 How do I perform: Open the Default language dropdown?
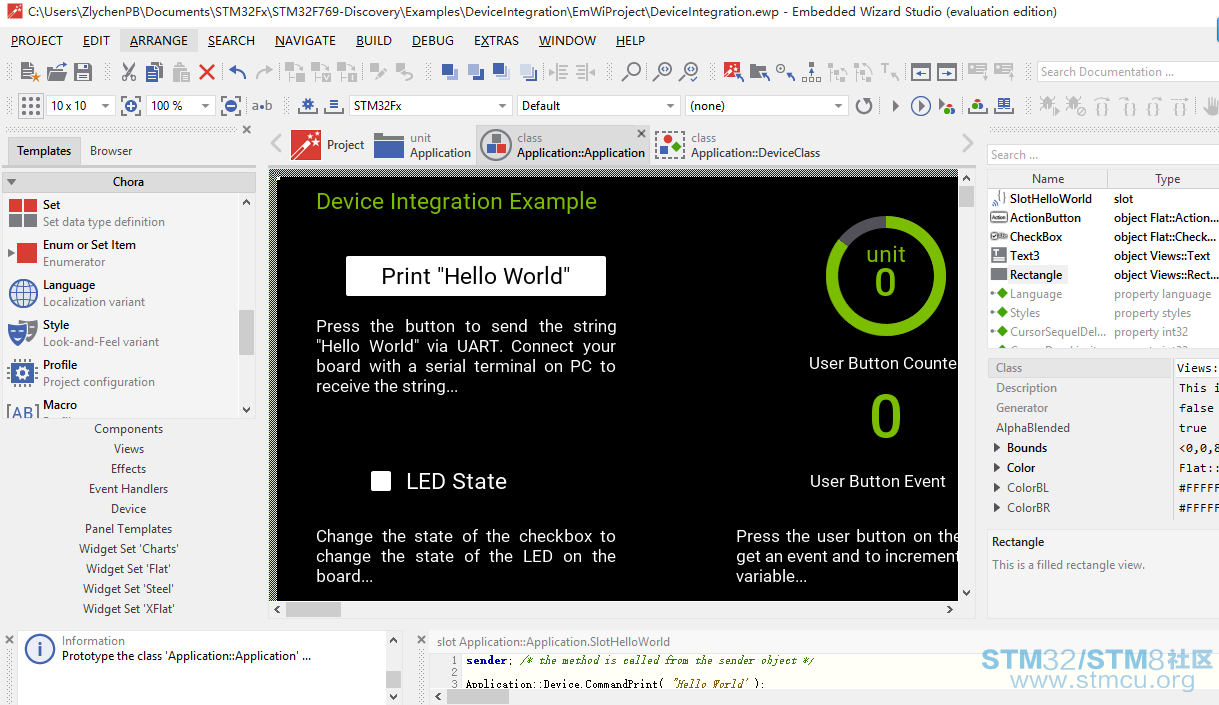click(x=599, y=106)
